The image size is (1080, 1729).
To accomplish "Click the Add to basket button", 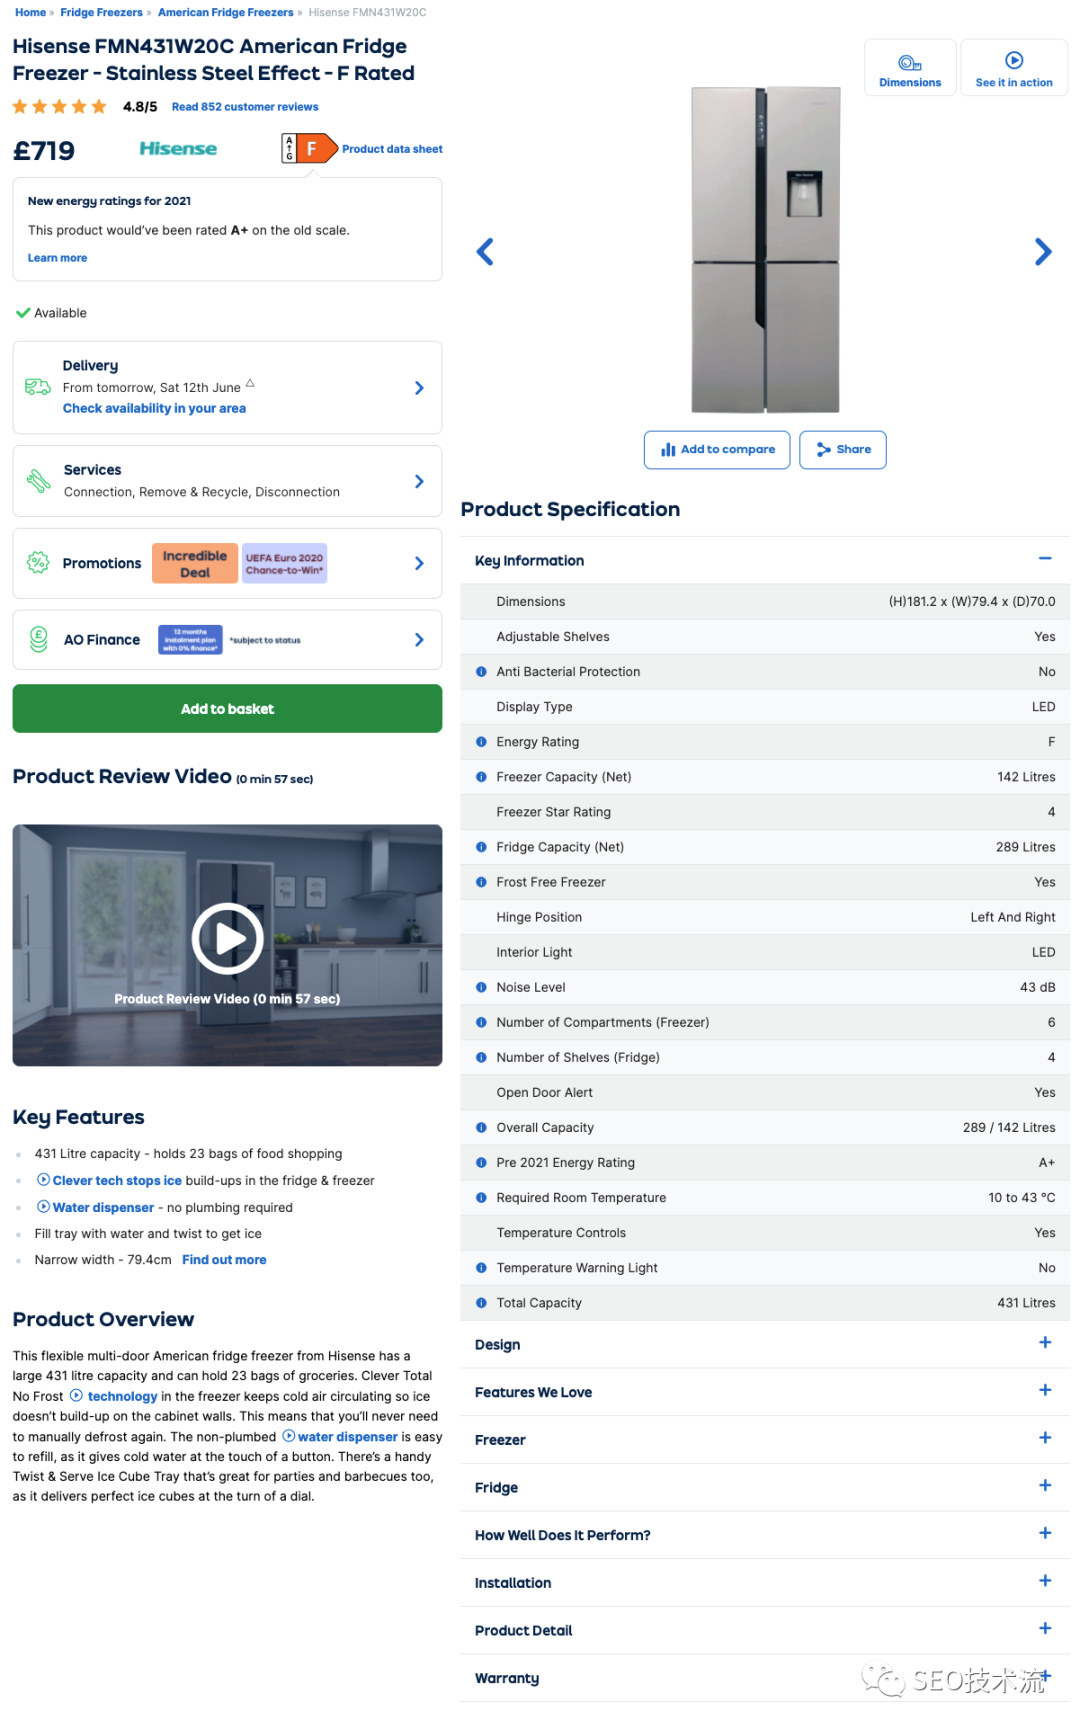I will [x=227, y=709].
